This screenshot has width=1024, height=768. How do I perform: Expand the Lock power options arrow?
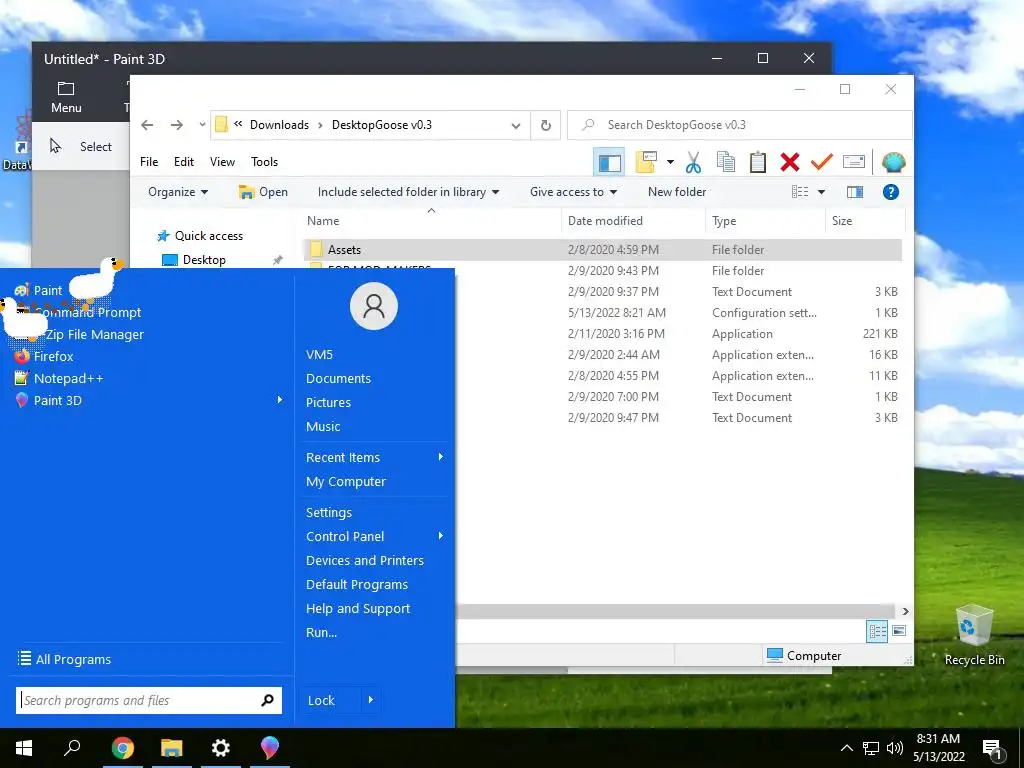(x=370, y=700)
